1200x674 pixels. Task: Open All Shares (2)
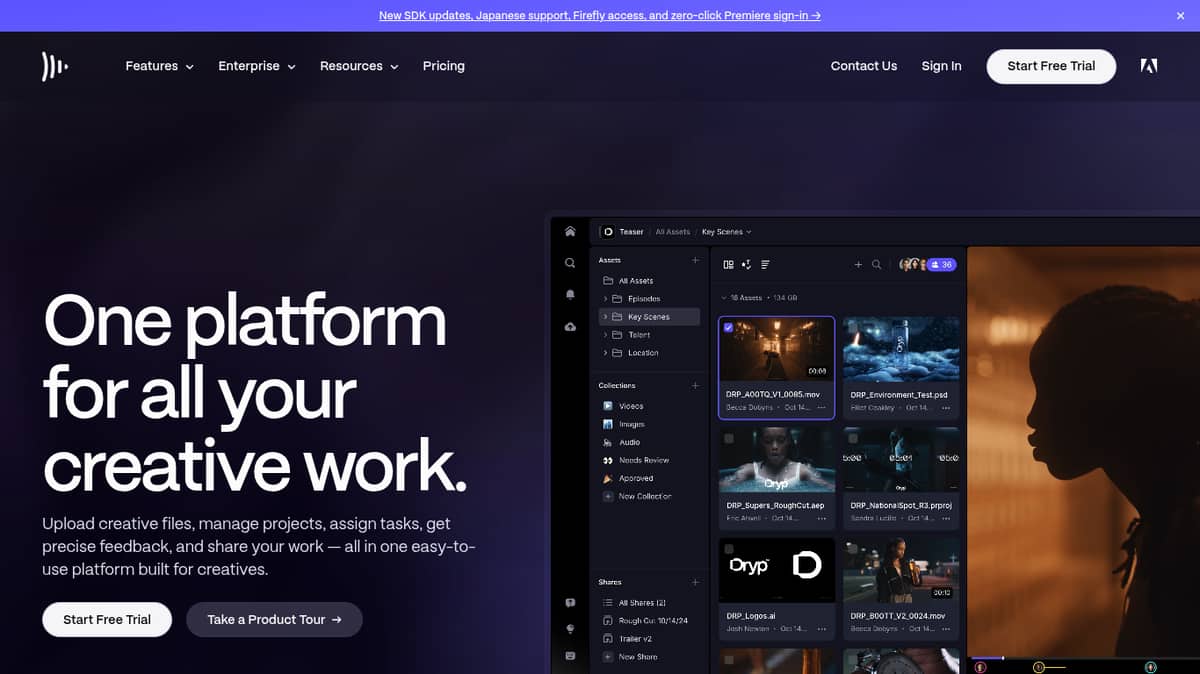point(634,603)
